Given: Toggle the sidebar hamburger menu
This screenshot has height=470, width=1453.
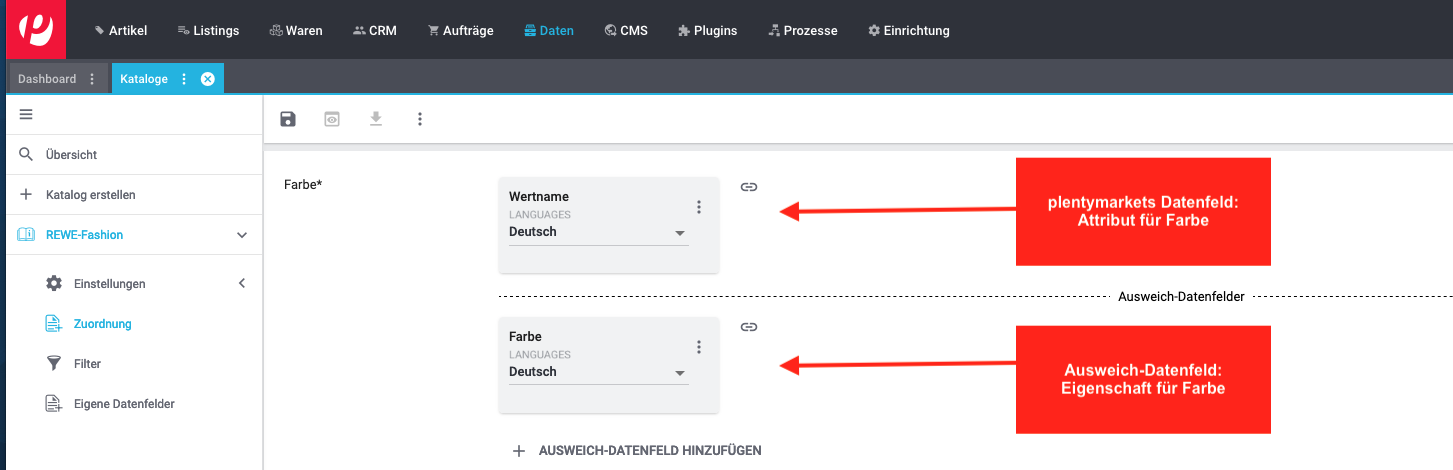Looking at the screenshot, I should pos(26,114).
